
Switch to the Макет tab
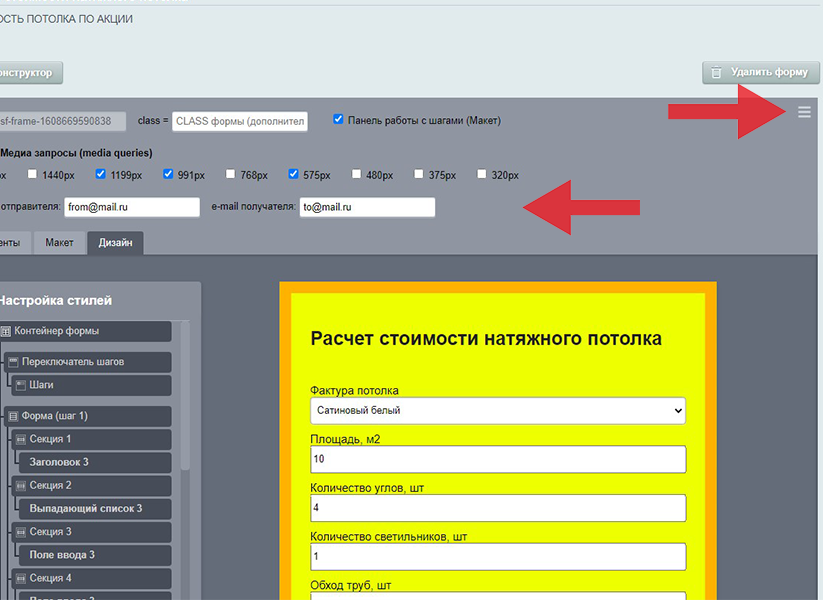tap(59, 243)
